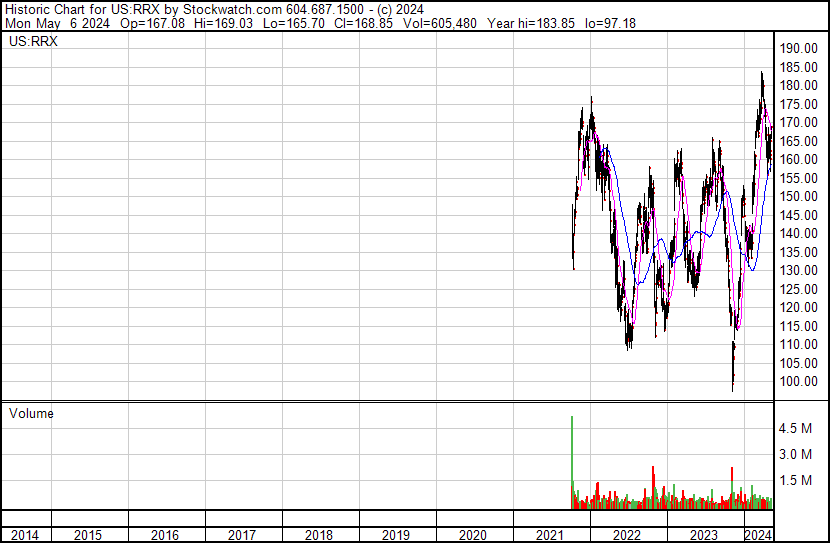The height and width of the screenshot is (543, 830).
Task: Select the 2016 year marker on the axis
Action: (x=165, y=535)
